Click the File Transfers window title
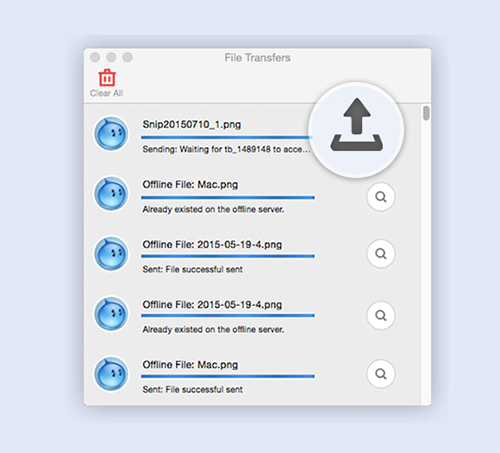The height and width of the screenshot is (453, 500). tap(257, 58)
